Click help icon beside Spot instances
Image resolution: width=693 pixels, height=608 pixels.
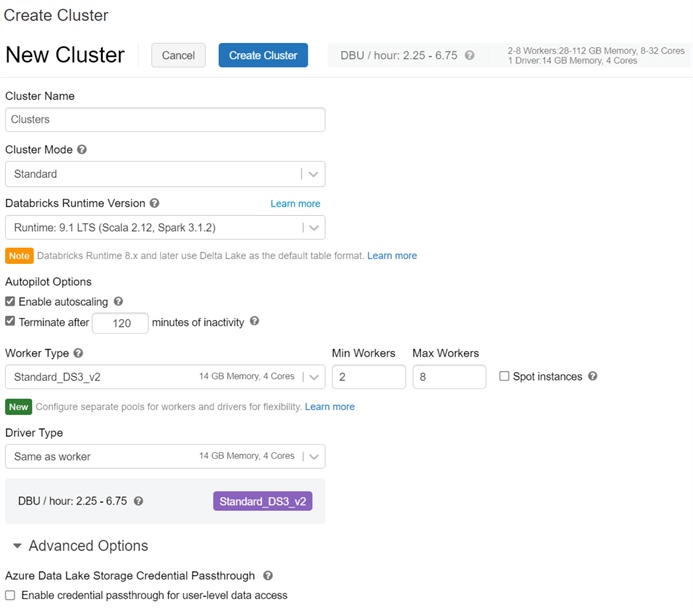pyautogui.click(x=593, y=376)
